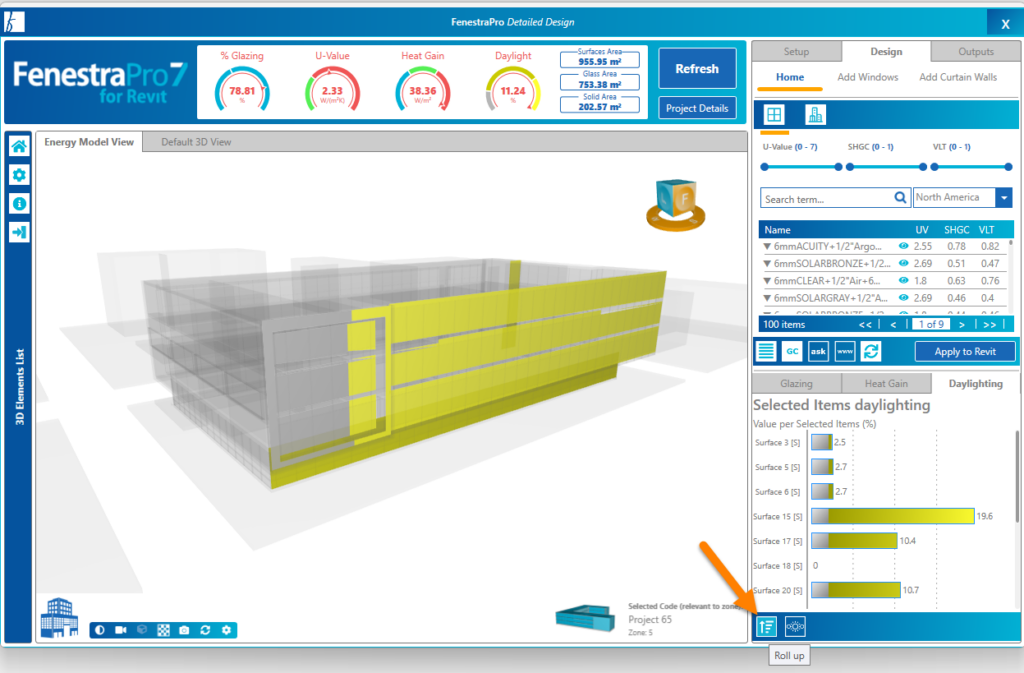Viewport: 1024px width, 673px height.
Task: Toggle contrast mode in 3D view toolbar
Action: (x=100, y=630)
